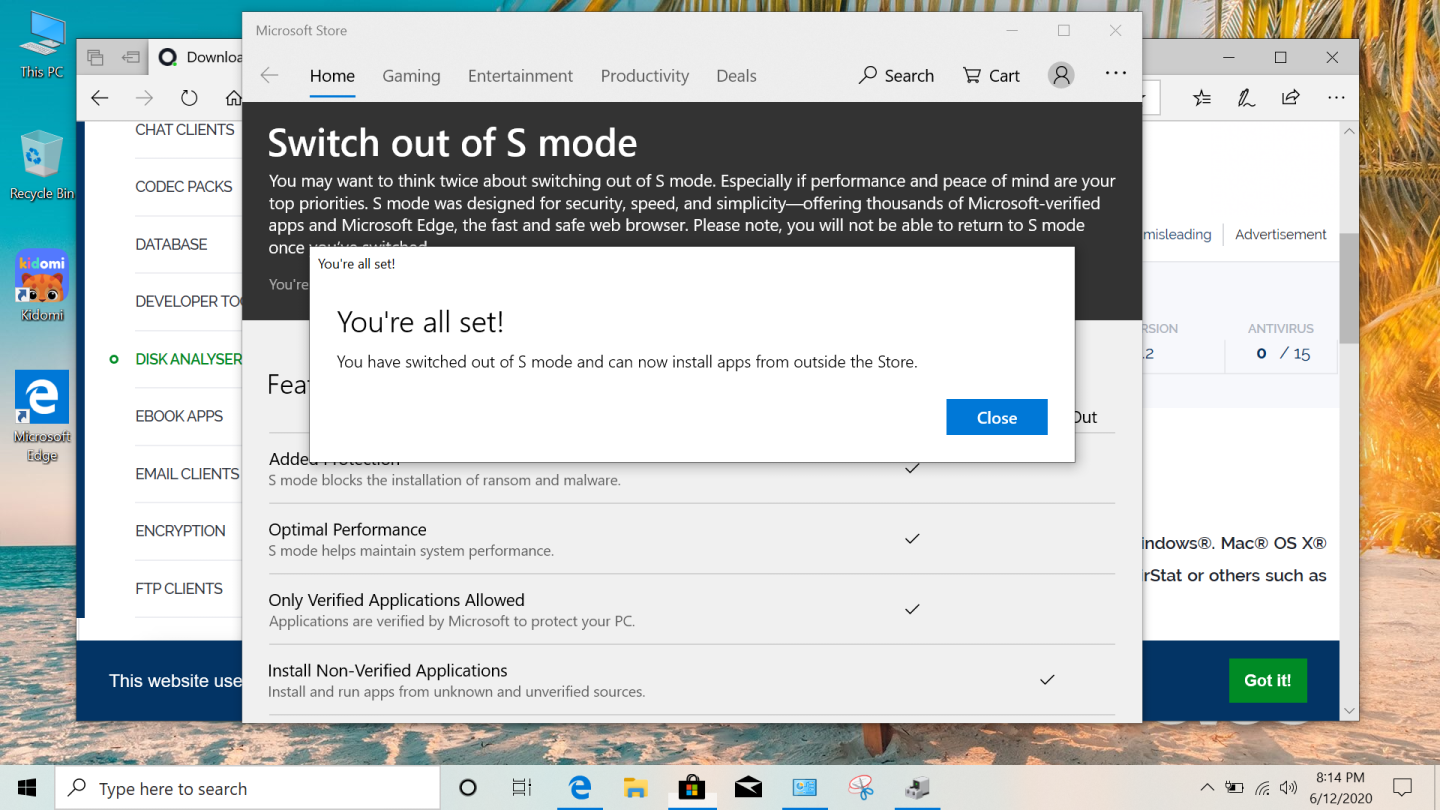
Task: Open your account profile in the Store
Action: click(x=1061, y=75)
